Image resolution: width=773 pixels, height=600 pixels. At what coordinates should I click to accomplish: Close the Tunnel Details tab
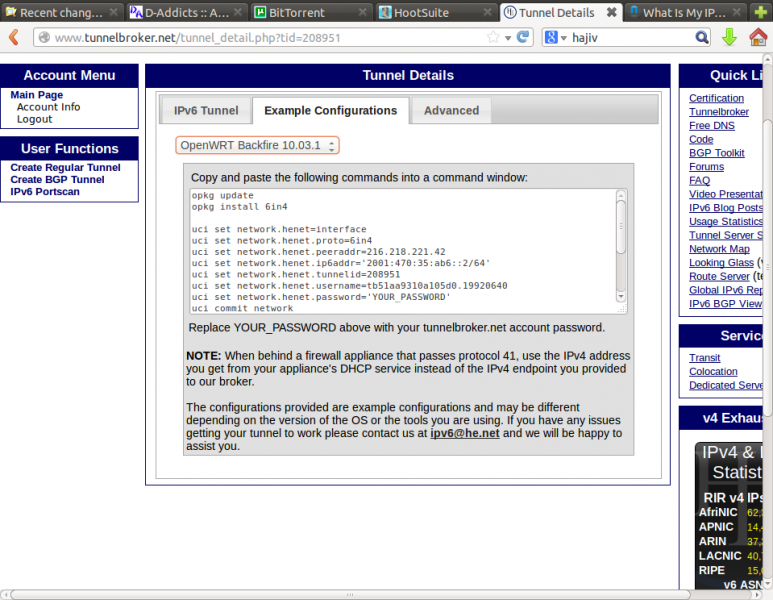point(612,13)
